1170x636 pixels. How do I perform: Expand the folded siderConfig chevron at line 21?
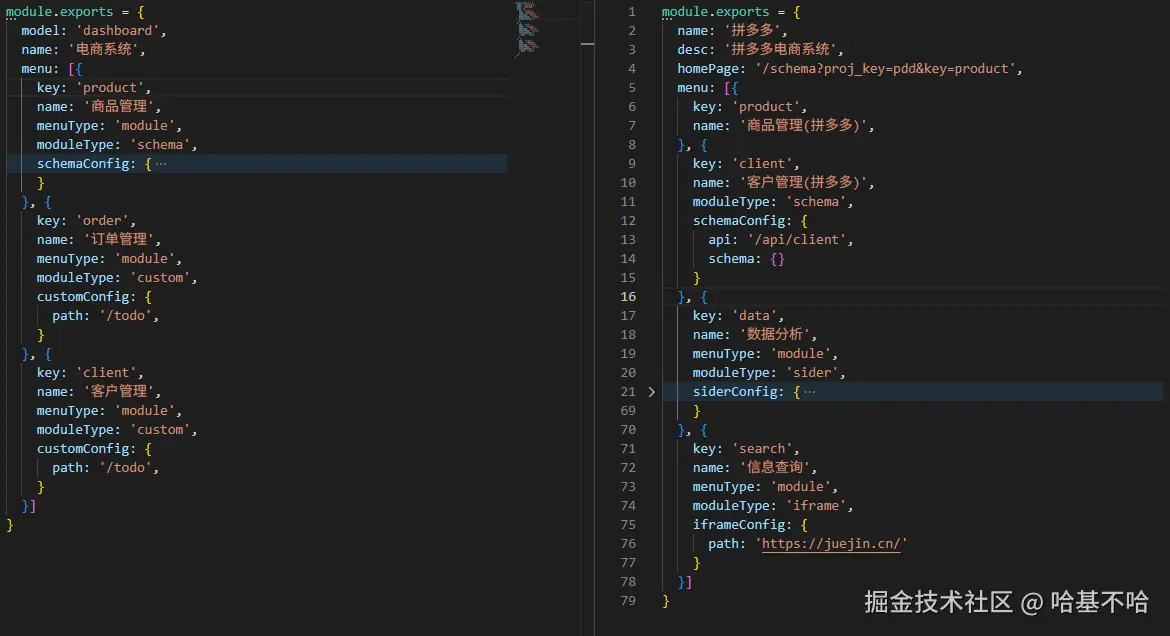click(651, 392)
